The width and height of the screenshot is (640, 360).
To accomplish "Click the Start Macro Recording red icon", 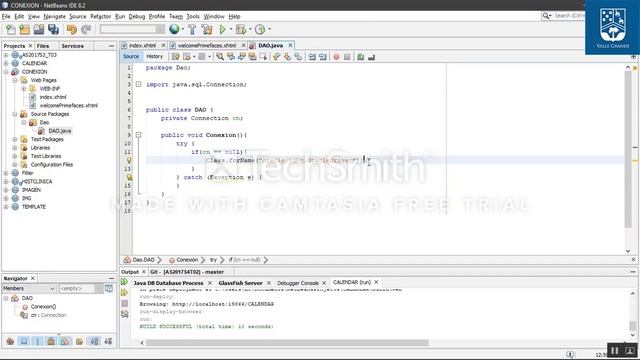I will pos(336,57).
